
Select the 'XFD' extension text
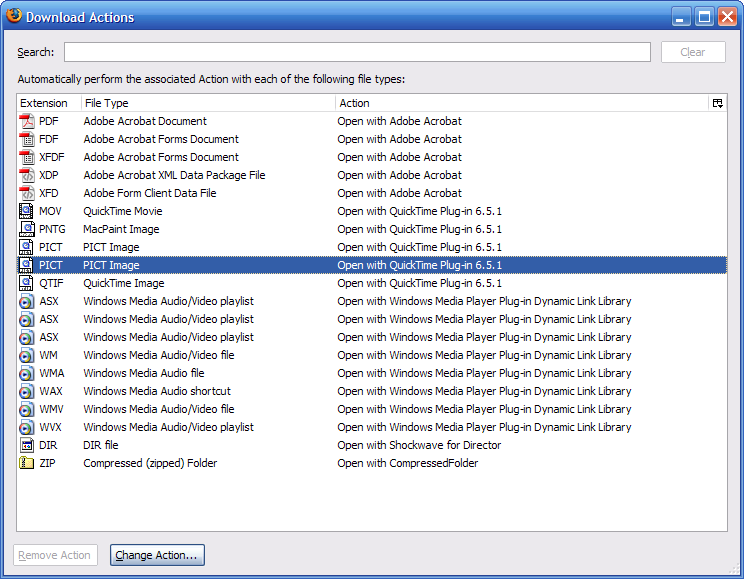click(x=49, y=193)
